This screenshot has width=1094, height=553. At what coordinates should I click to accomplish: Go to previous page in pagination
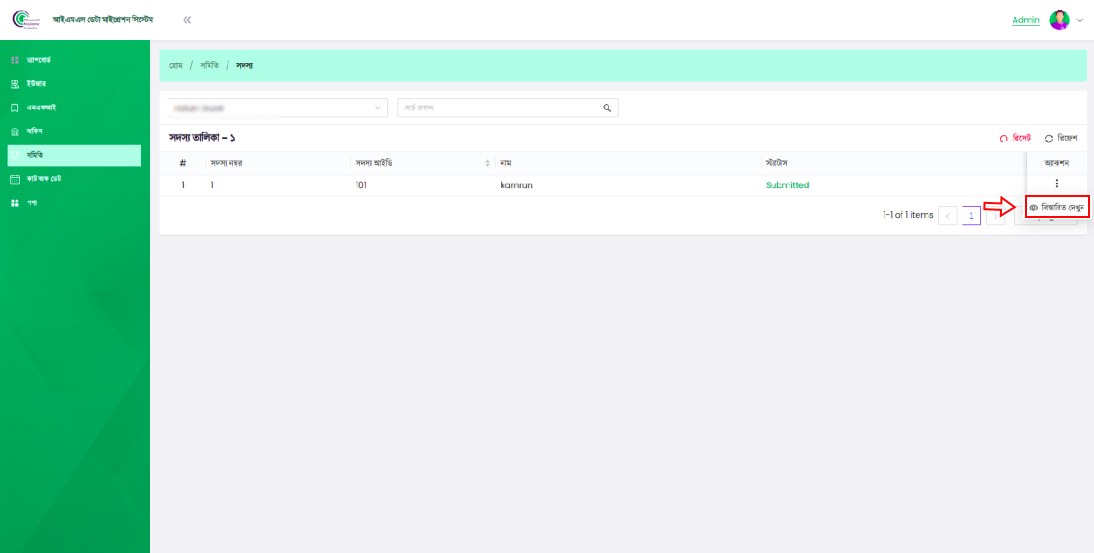tap(948, 215)
